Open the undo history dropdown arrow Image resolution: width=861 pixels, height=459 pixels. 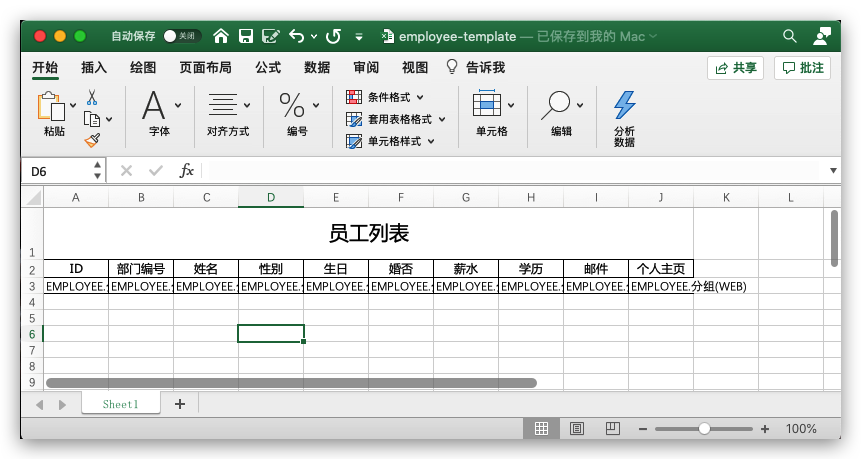tap(314, 37)
